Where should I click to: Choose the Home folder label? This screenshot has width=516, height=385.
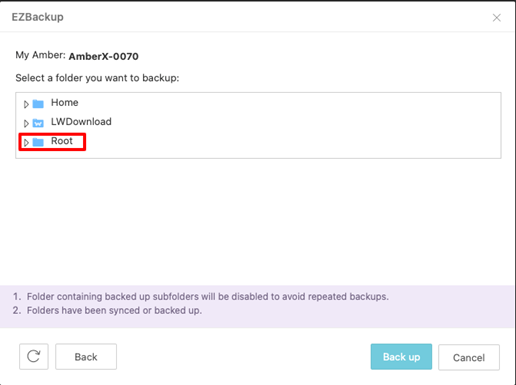[x=65, y=103]
